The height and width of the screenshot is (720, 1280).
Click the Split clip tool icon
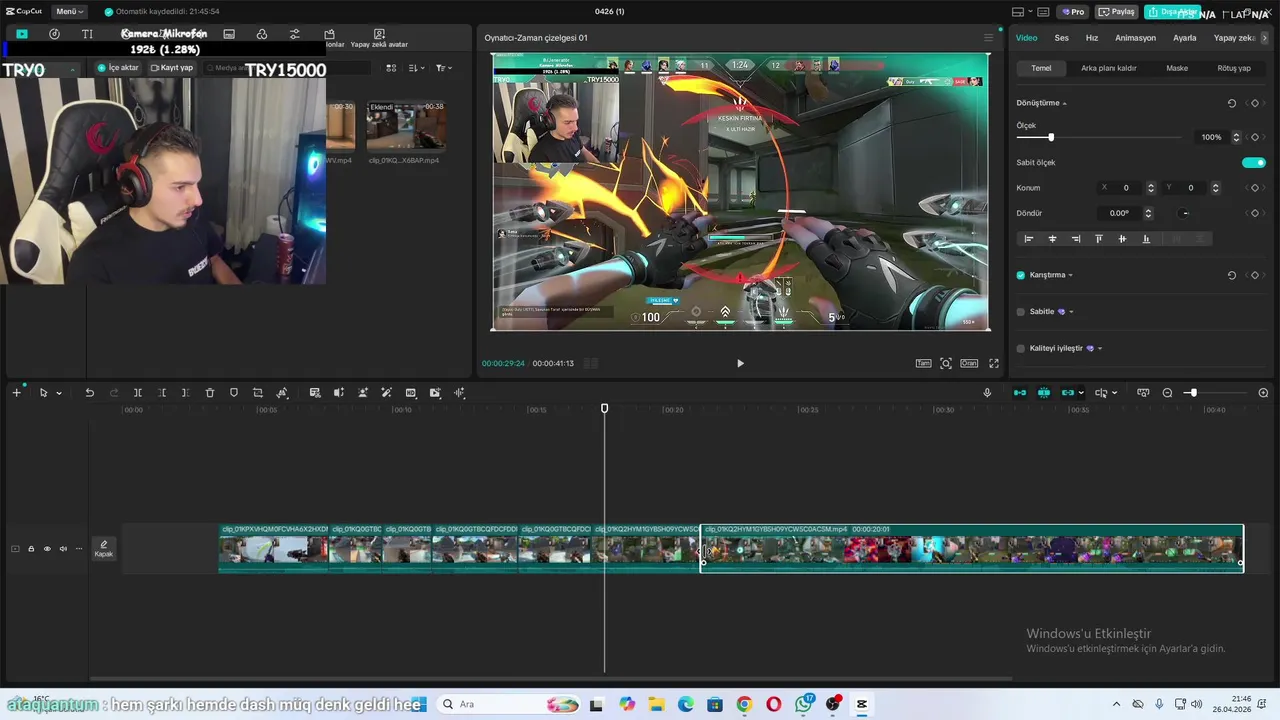coord(138,393)
